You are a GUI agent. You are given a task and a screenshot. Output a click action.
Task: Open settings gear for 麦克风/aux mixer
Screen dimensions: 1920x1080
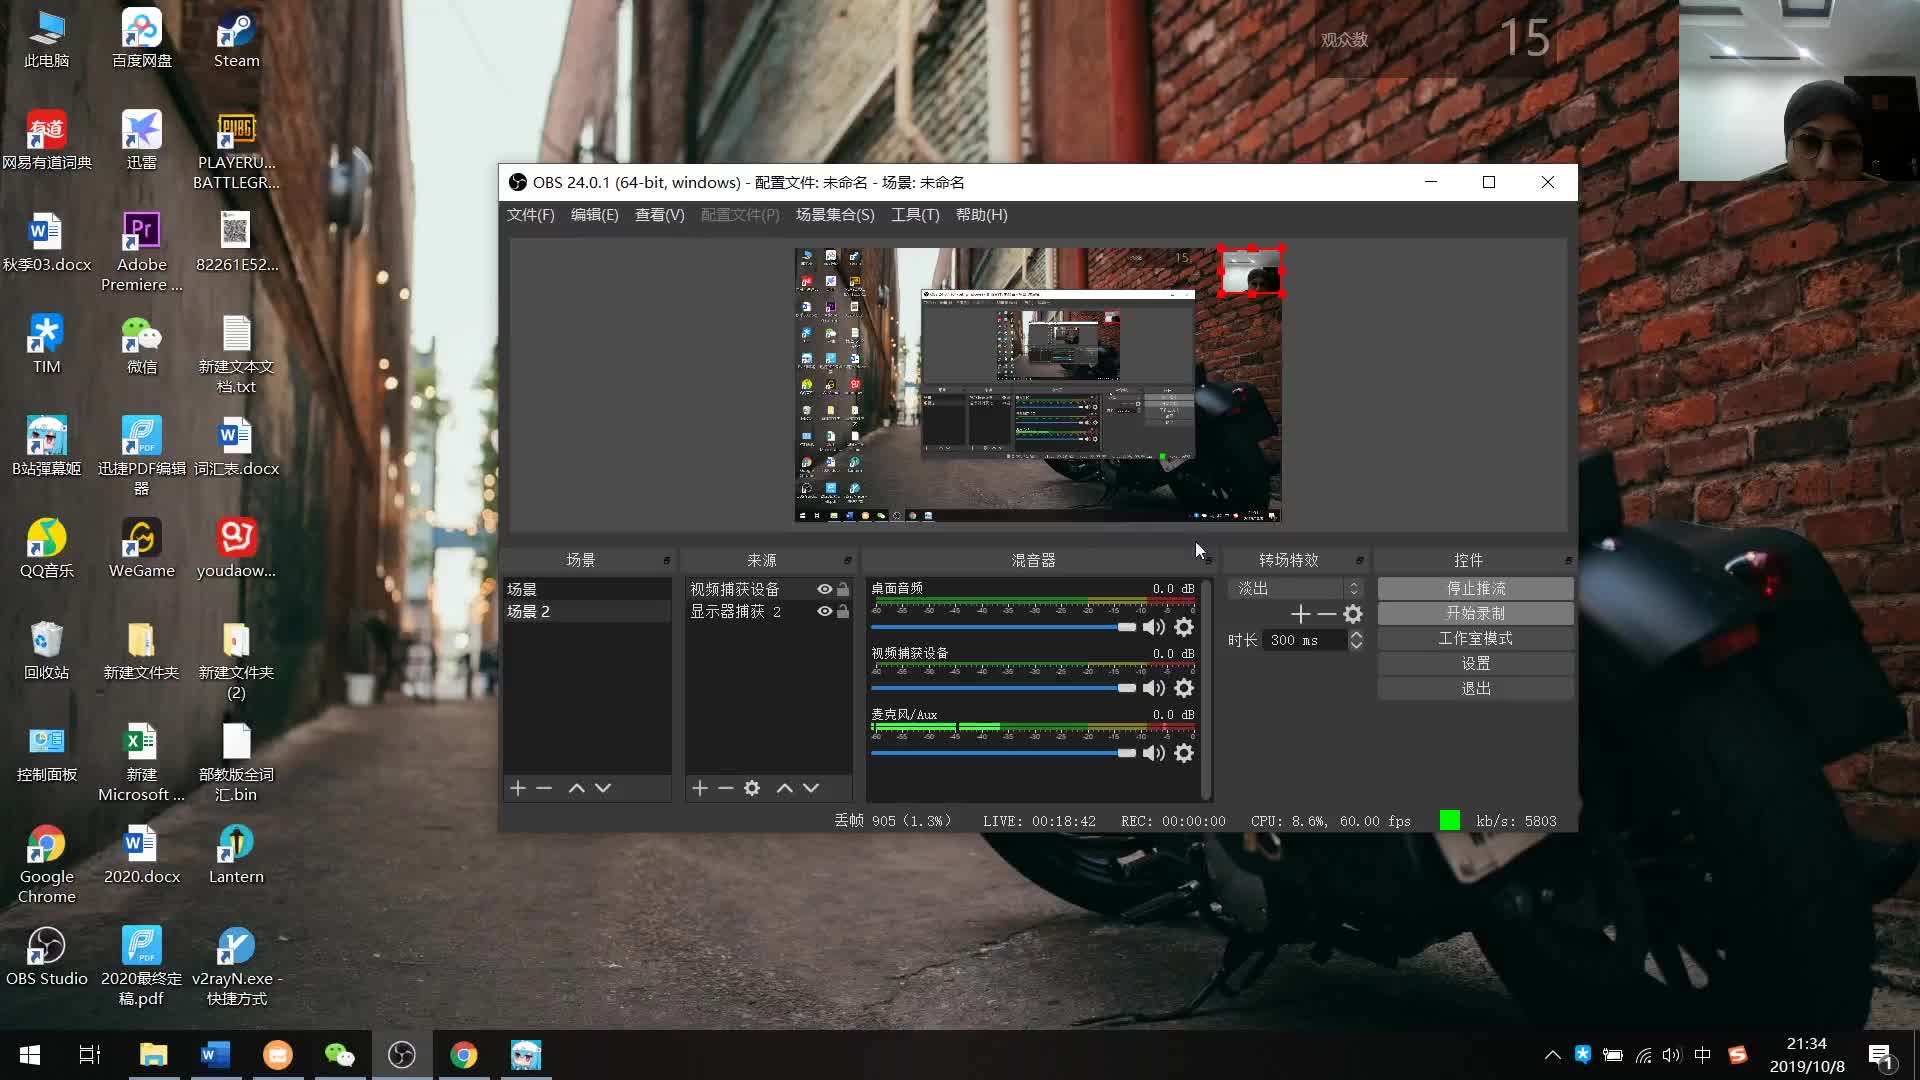1183,752
